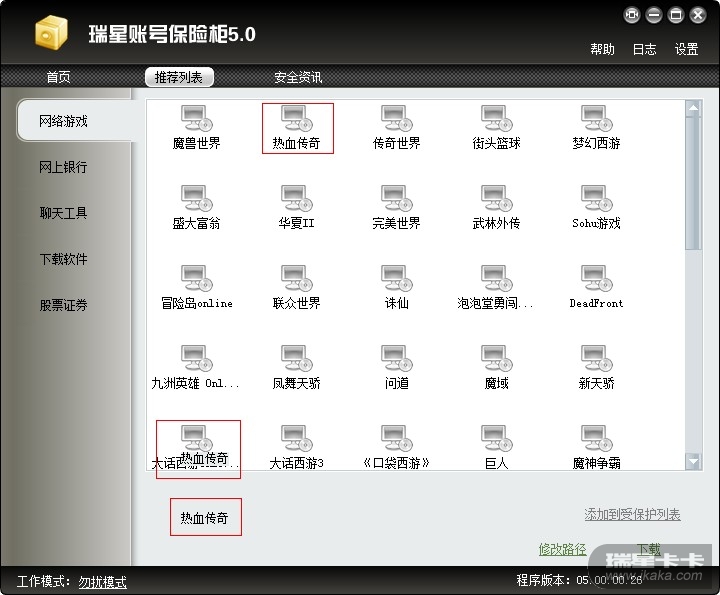Click the program version 05.00.00.26 text
Image resolution: width=720 pixels, height=595 pixels.
579,580
